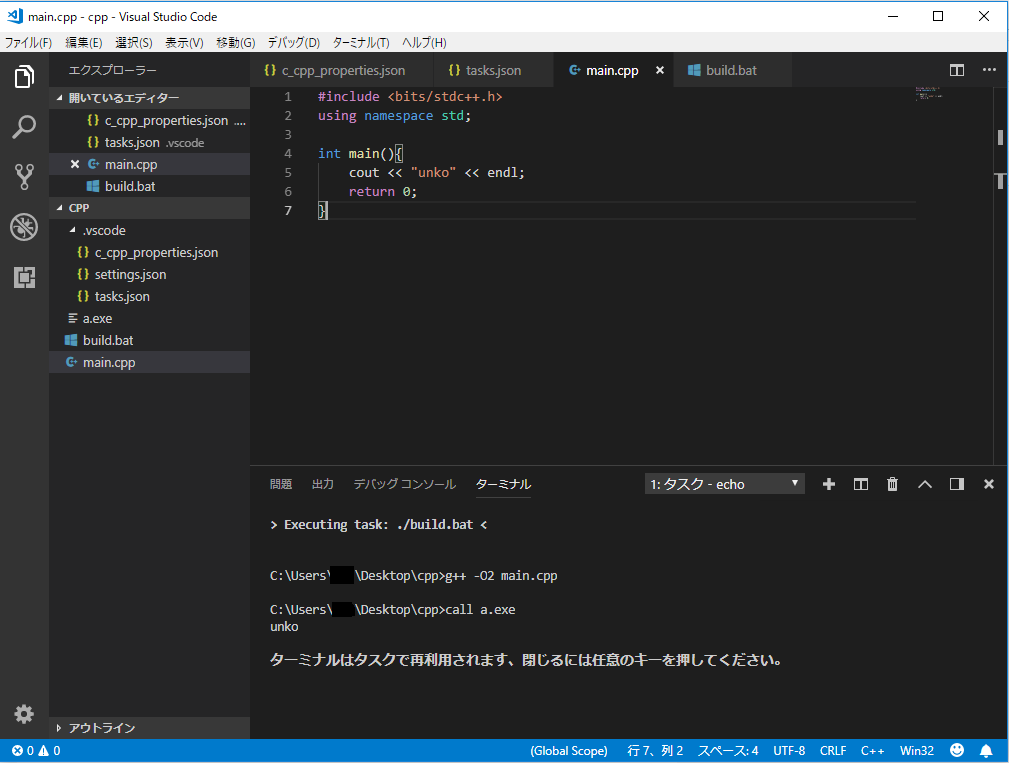Select terminal task dropdown '1: タスク - echo'
This screenshot has height=763, width=1009.
tap(724, 484)
